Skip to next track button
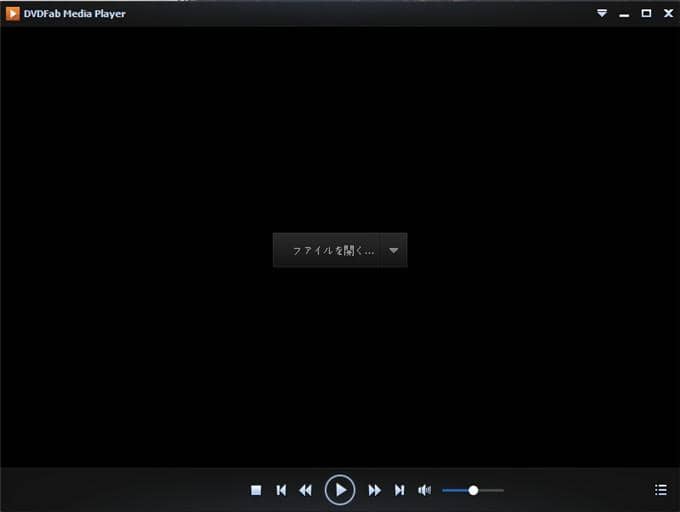 tap(399, 490)
